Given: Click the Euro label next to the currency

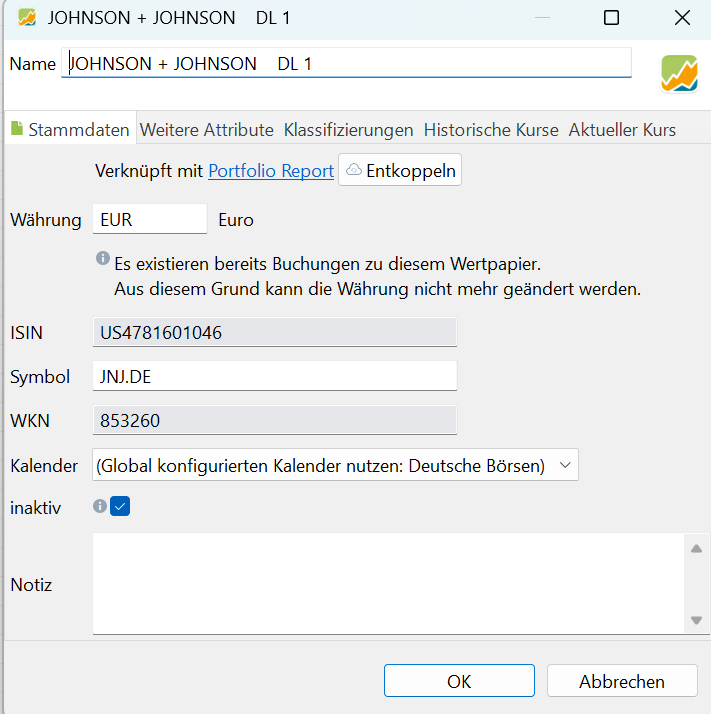Looking at the screenshot, I should click(236, 220).
